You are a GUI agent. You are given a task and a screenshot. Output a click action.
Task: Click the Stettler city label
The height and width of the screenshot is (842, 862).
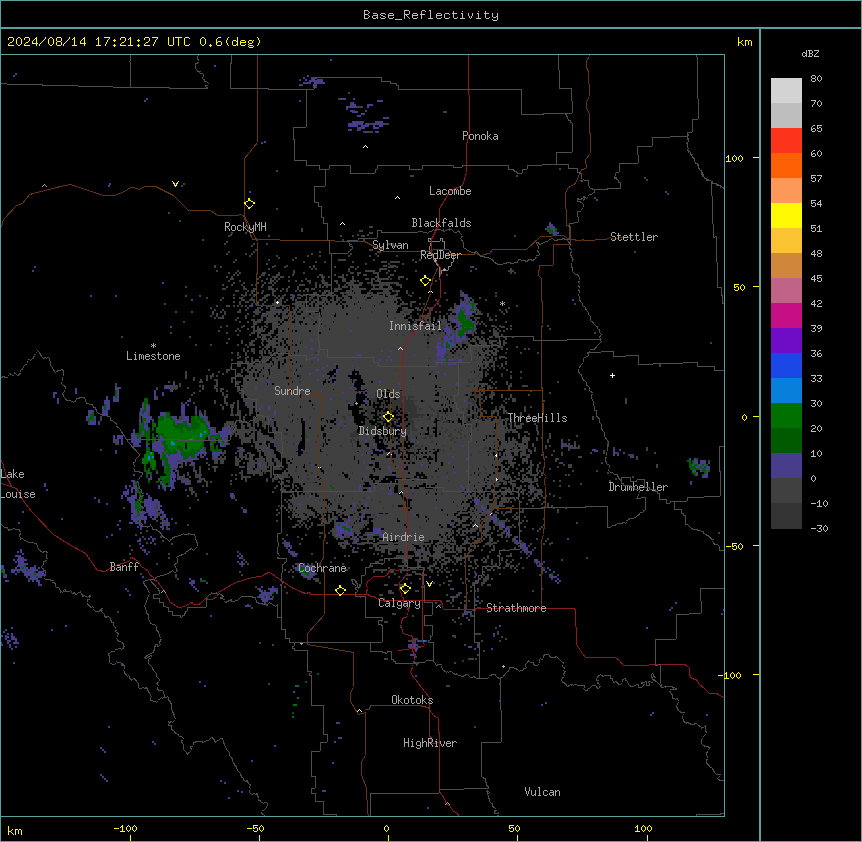(633, 237)
